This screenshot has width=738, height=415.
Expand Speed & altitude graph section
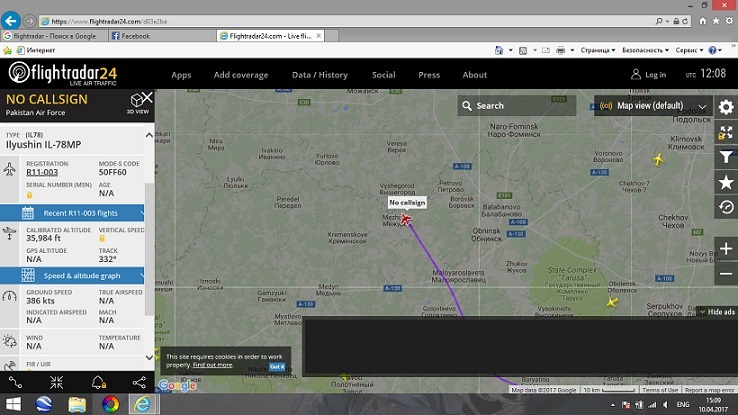(72, 276)
